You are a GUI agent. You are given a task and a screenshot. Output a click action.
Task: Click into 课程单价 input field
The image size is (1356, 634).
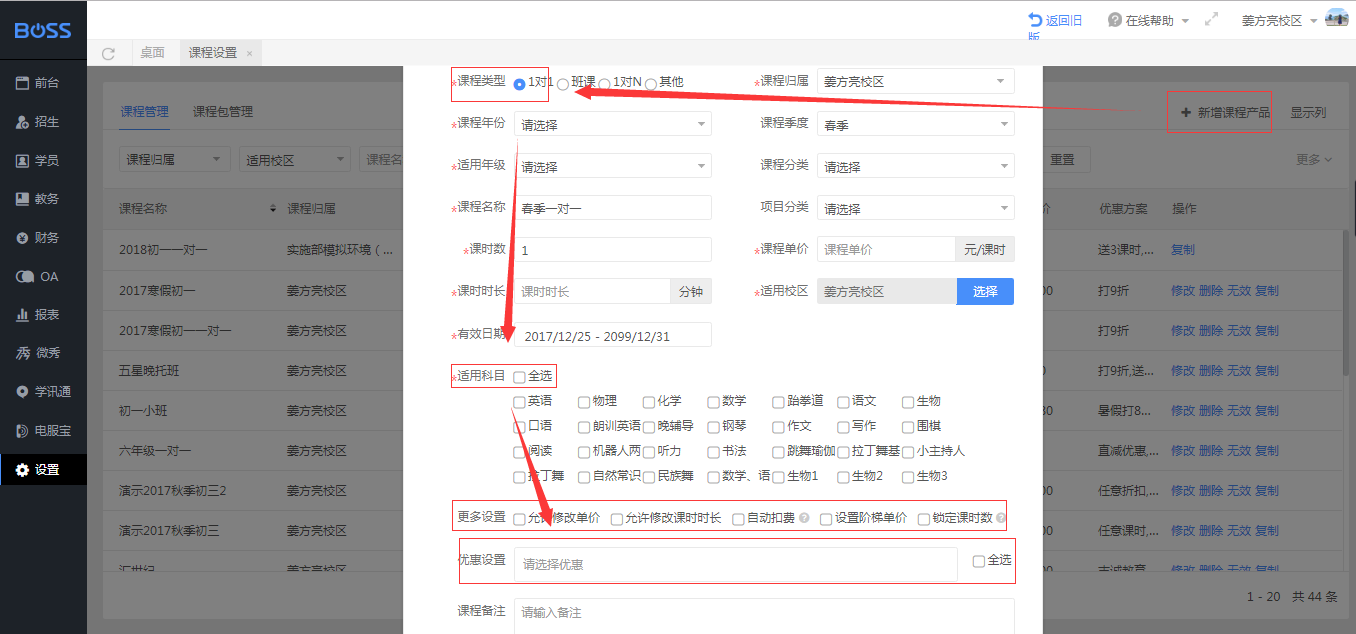[x=886, y=250]
